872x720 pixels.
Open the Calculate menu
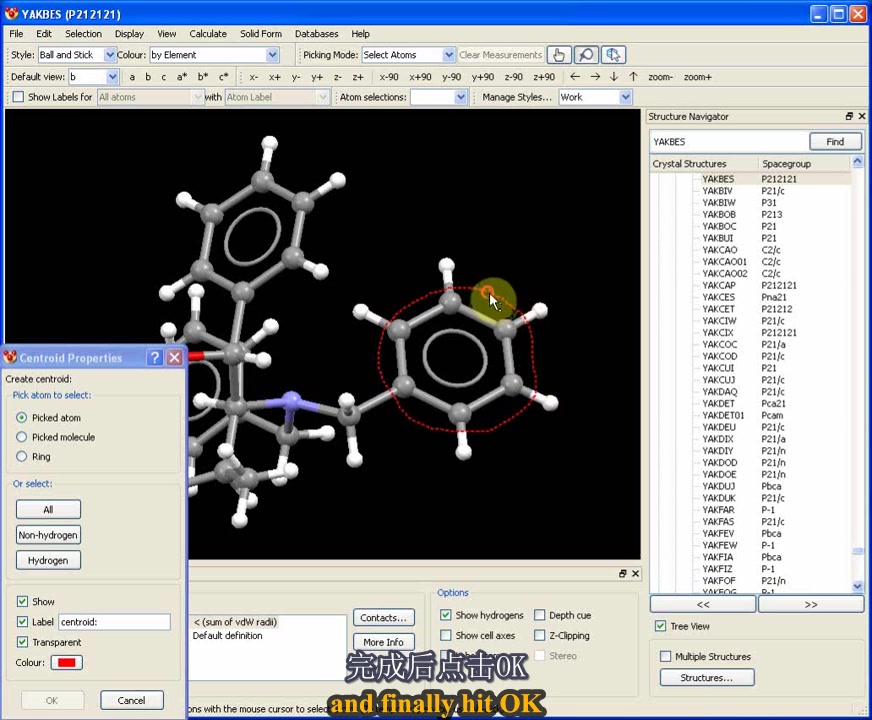(x=208, y=34)
